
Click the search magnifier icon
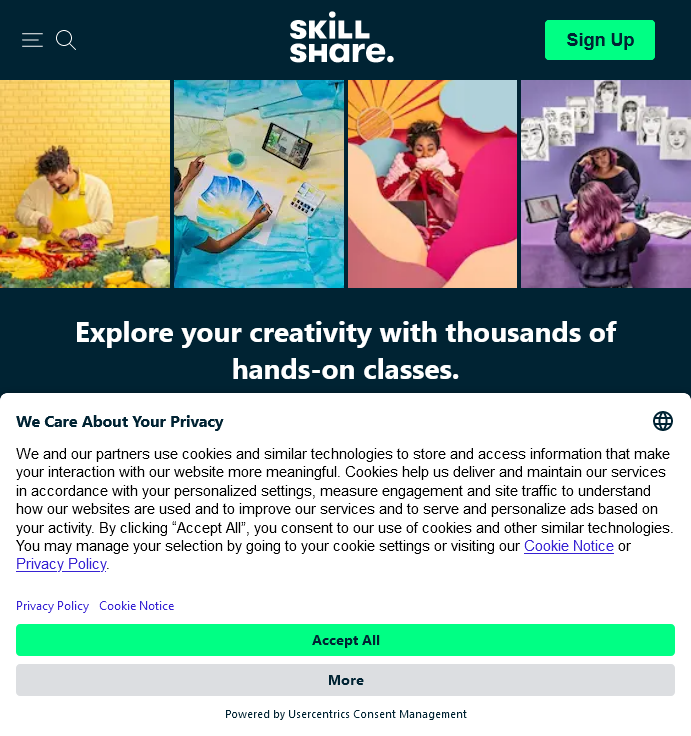pyautogui.click(x=66, y=40)
